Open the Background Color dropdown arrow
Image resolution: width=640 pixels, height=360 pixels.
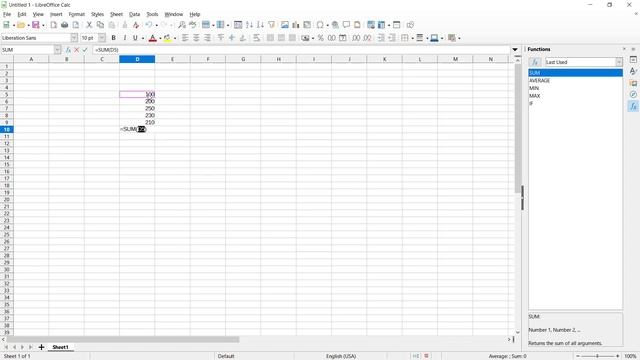coord(175,38)
